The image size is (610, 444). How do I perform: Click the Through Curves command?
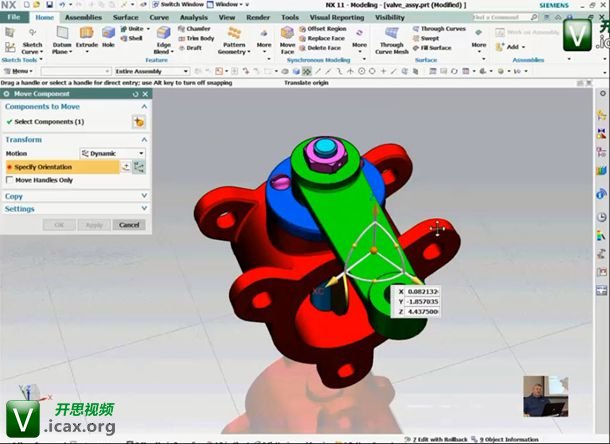tap(439, 29)
